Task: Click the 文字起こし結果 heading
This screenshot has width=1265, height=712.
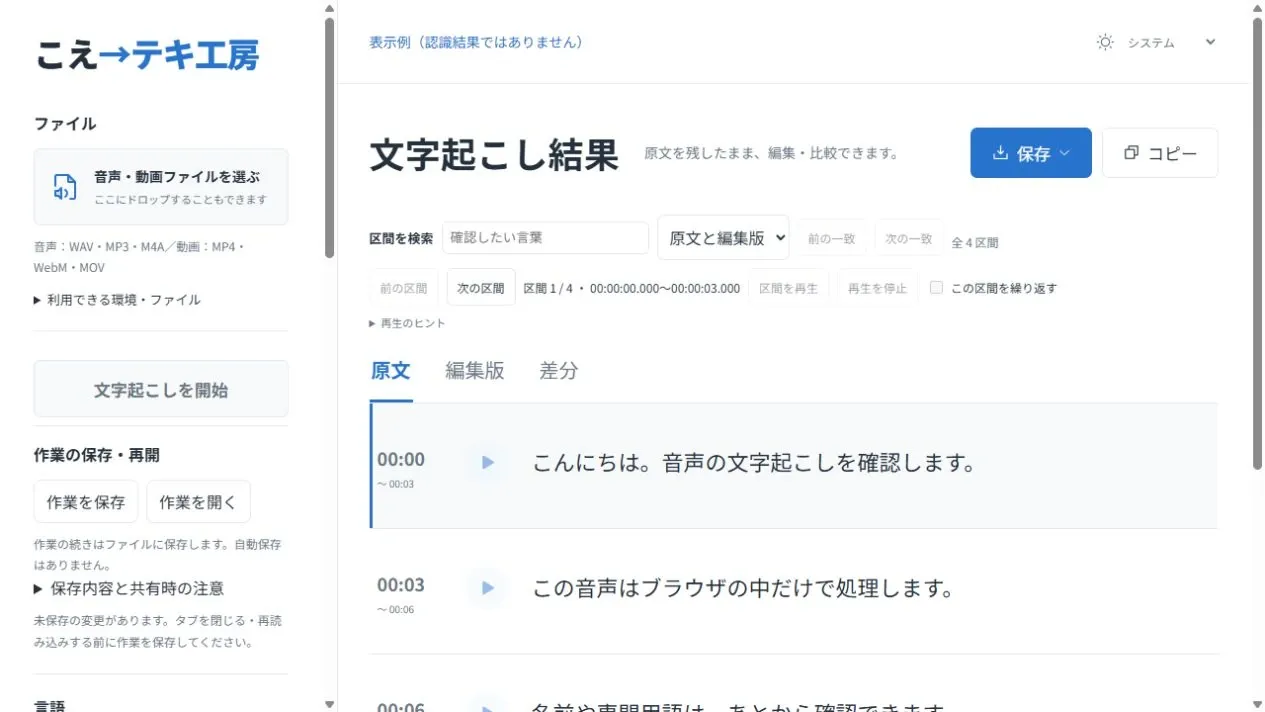Action: point(494,154)
